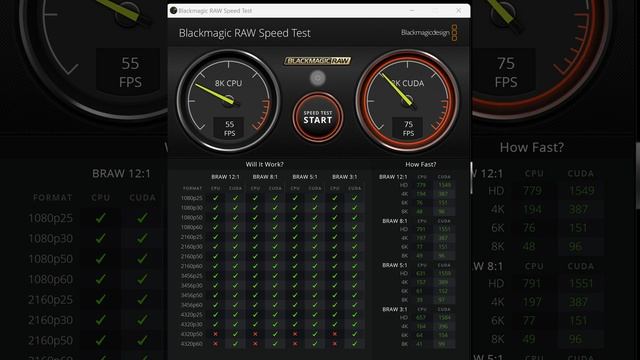Screen dimensions: 640x360
Task: Select the 55 FPS readout in CPU gauge
Action: (229, 128)
